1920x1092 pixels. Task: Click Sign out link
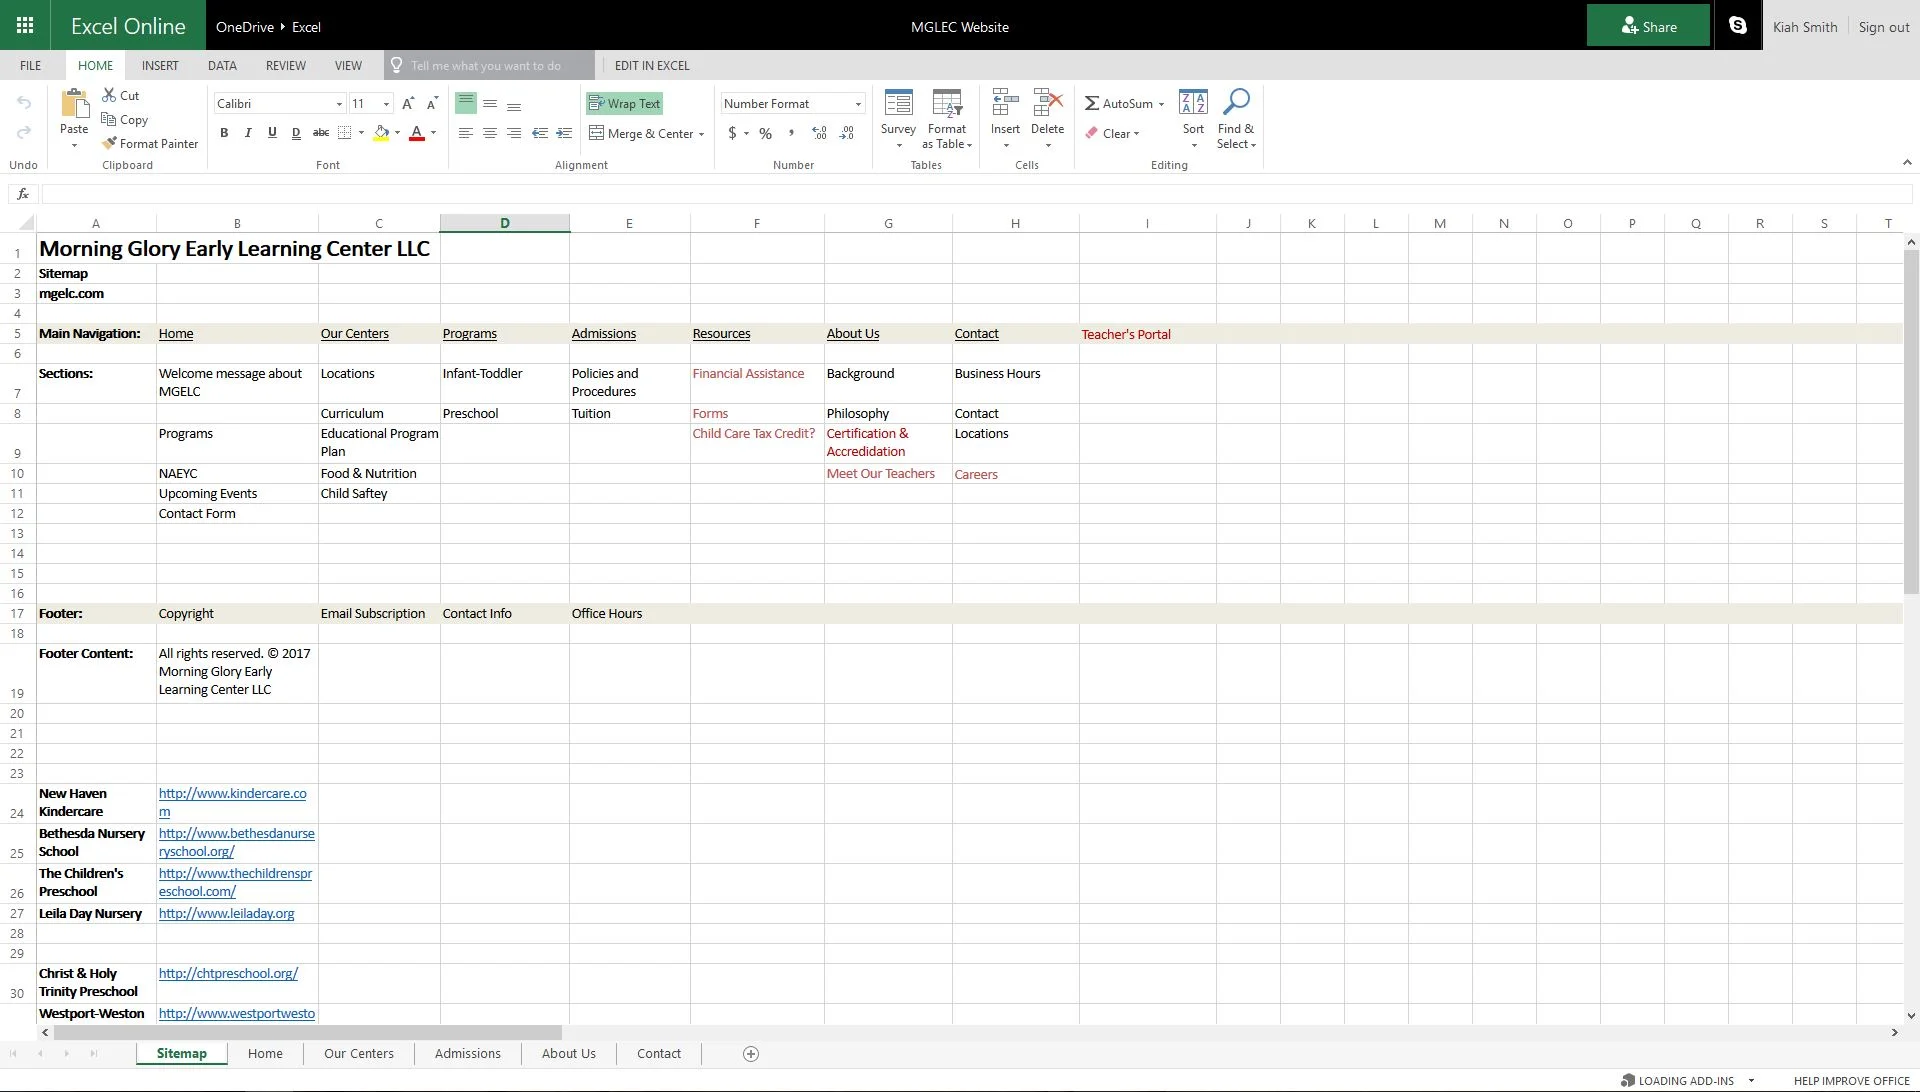[1884, 27]
